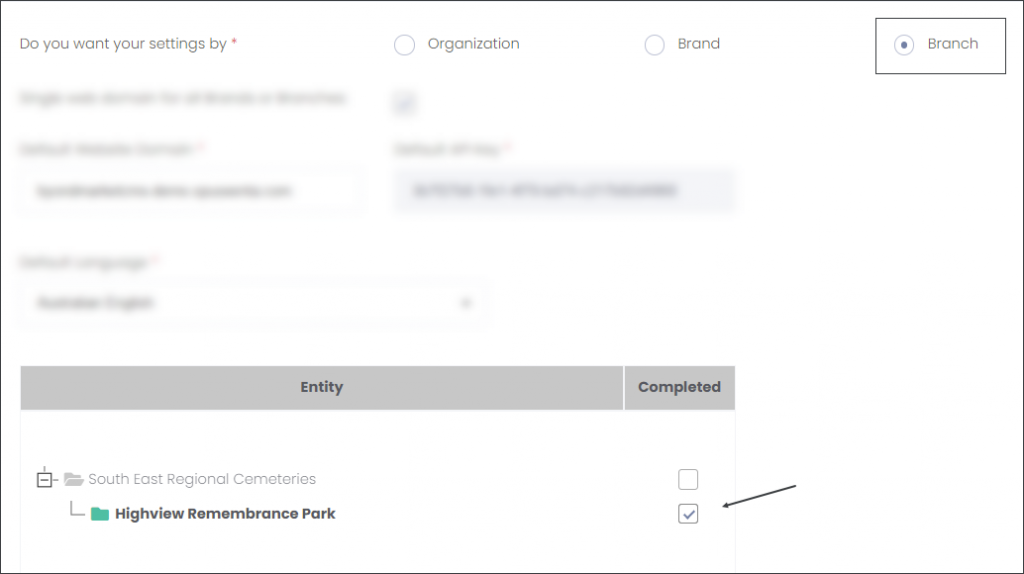Collapse the South East Regional Cemeteries tree node
1024x574 pixels.
[x=44, y=480]
